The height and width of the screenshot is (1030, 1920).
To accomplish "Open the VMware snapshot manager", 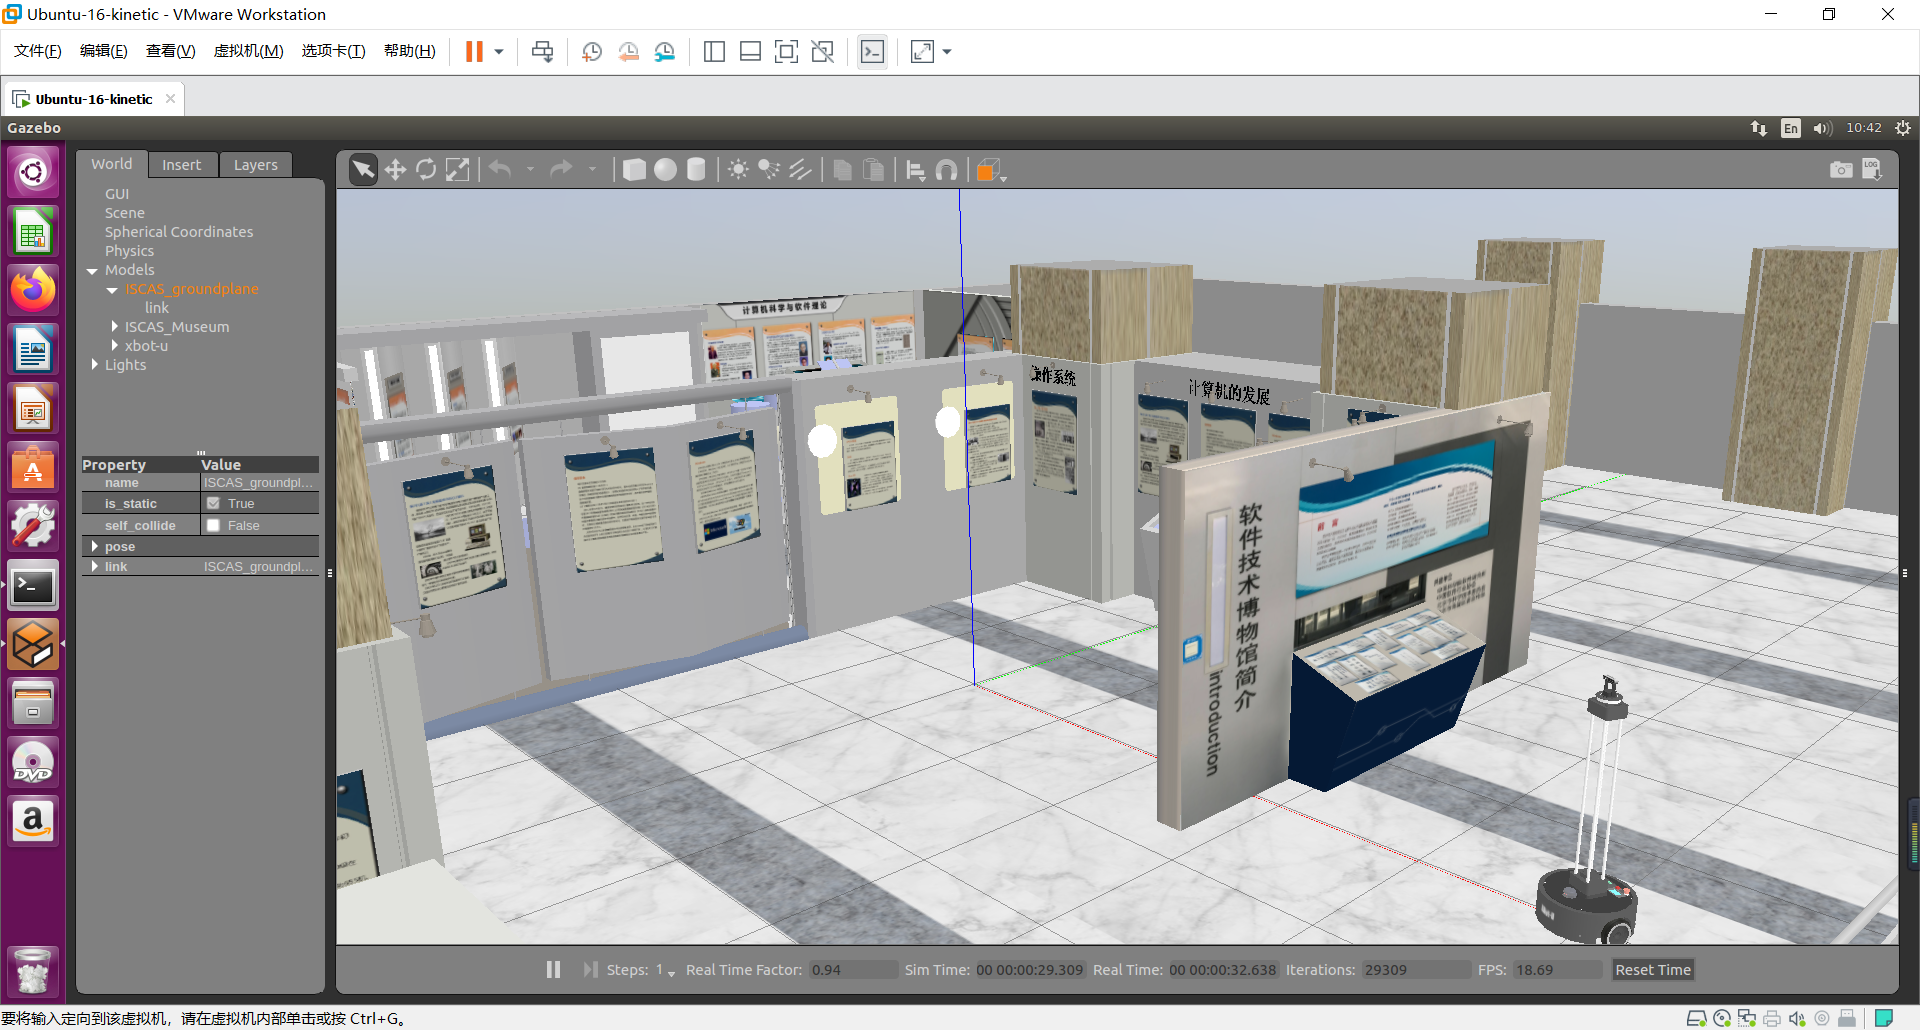I will click(665, 52).
